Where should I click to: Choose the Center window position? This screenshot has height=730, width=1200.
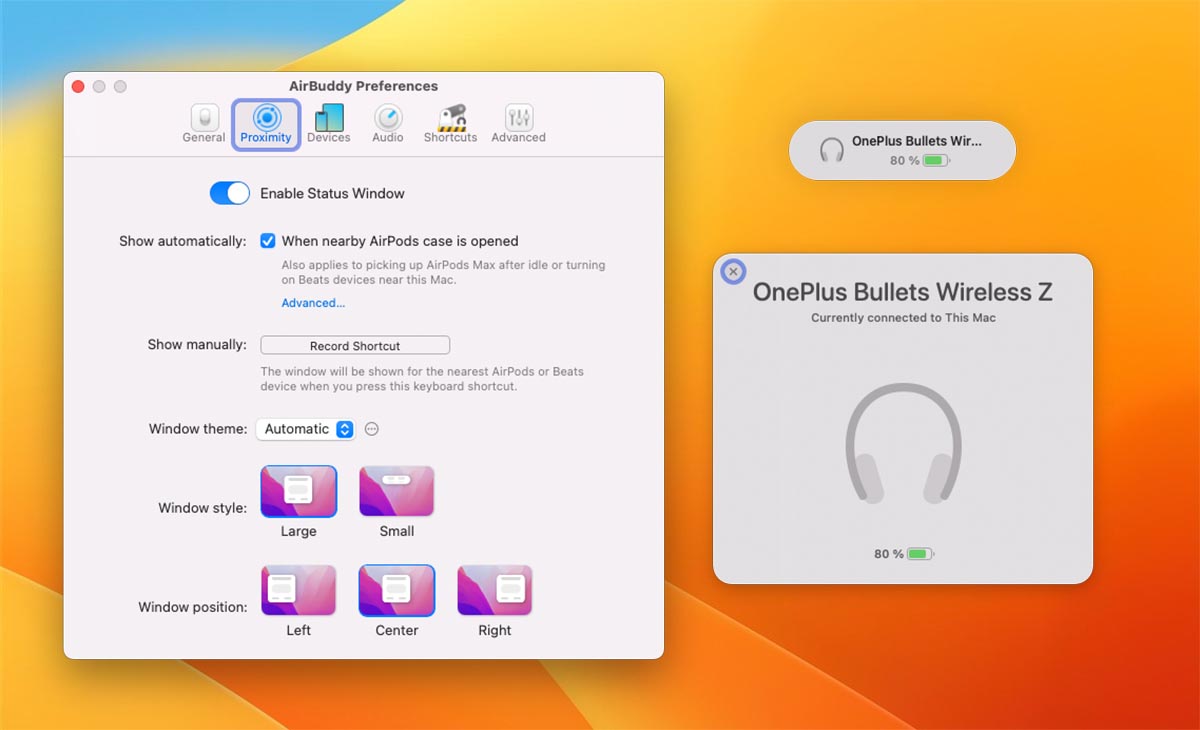point(397,590)
